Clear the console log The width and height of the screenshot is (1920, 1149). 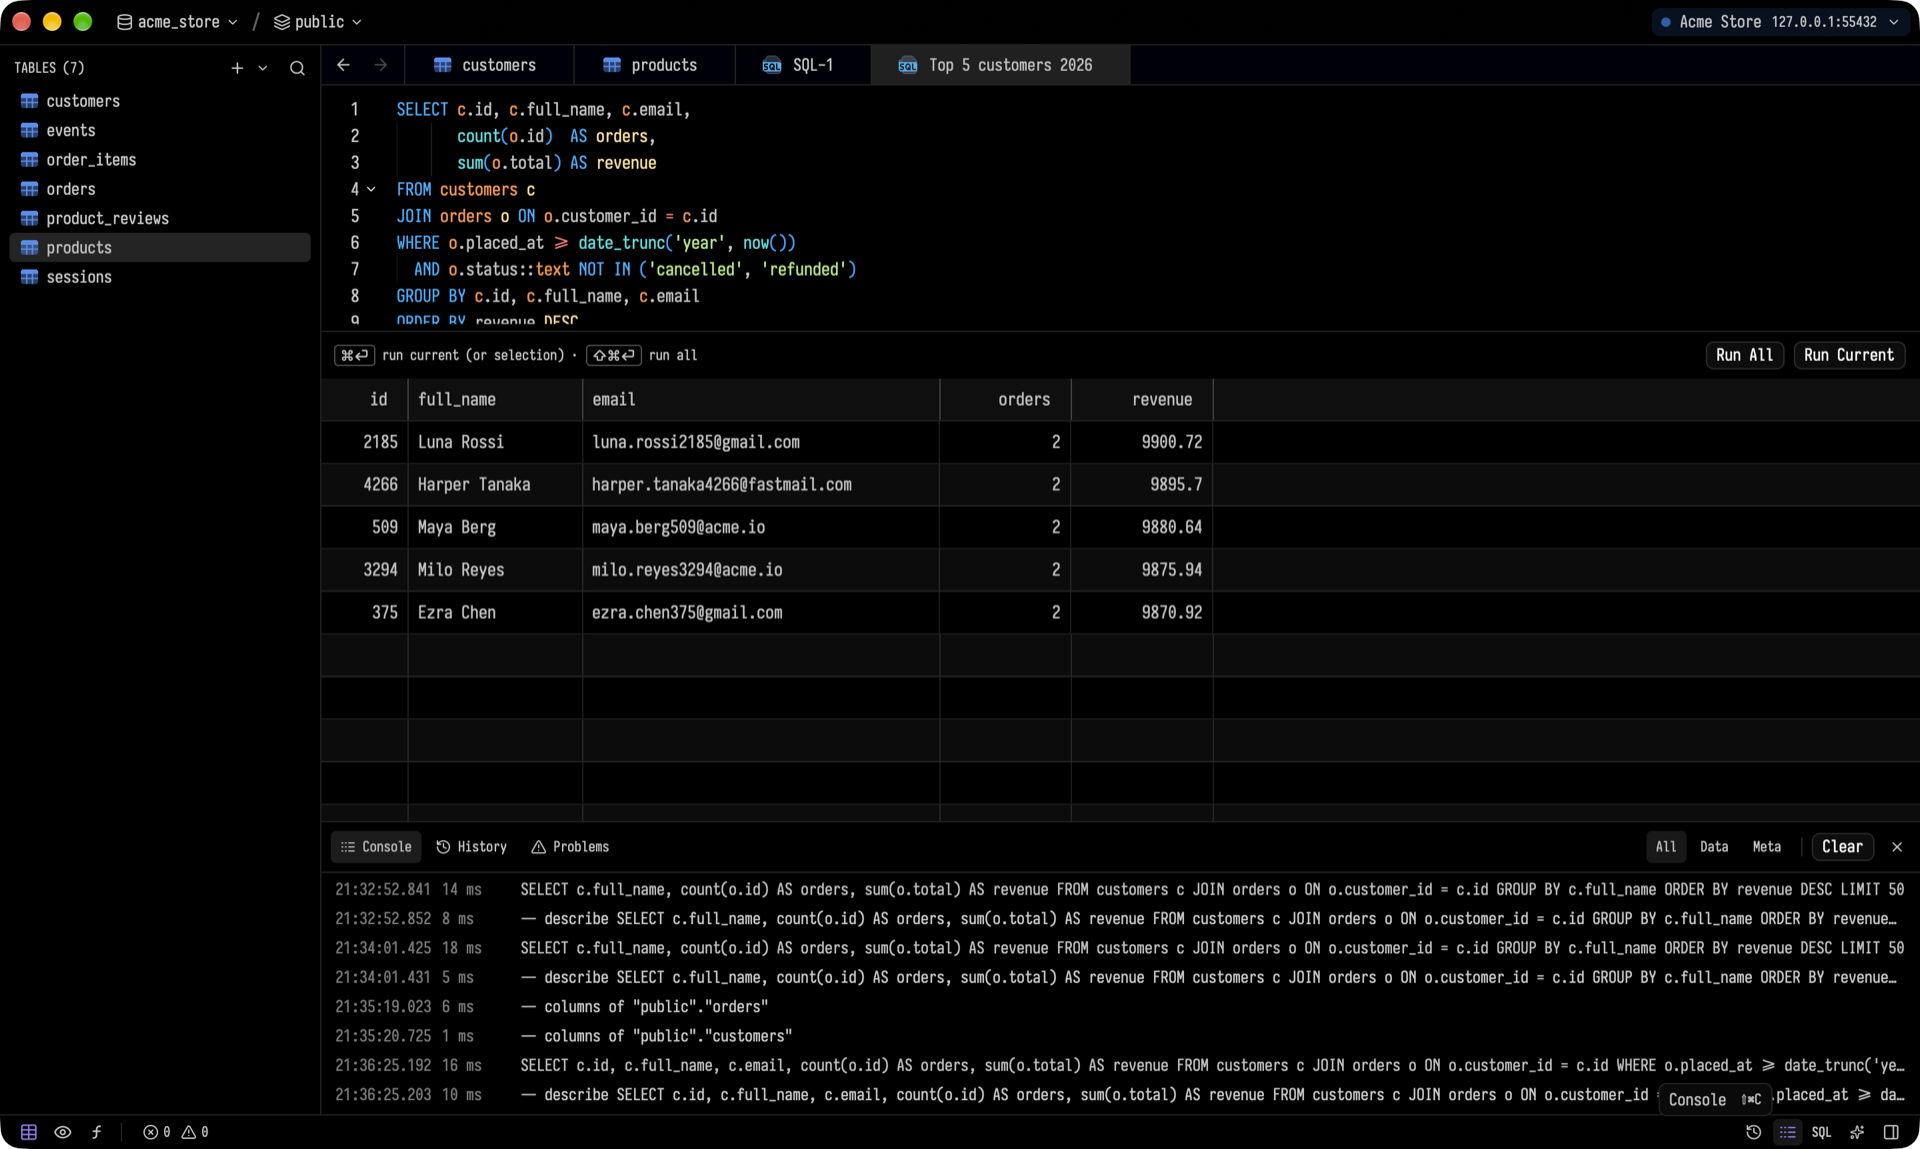tap(1842, 847)
